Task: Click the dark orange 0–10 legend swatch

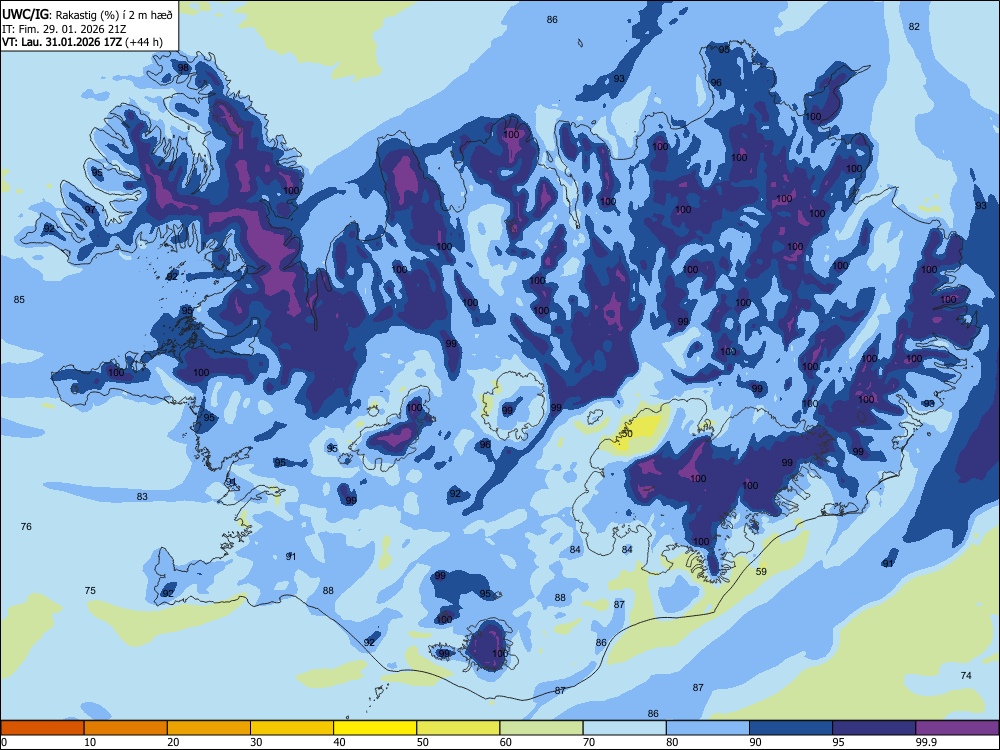Action: click(x=42, y=728)
